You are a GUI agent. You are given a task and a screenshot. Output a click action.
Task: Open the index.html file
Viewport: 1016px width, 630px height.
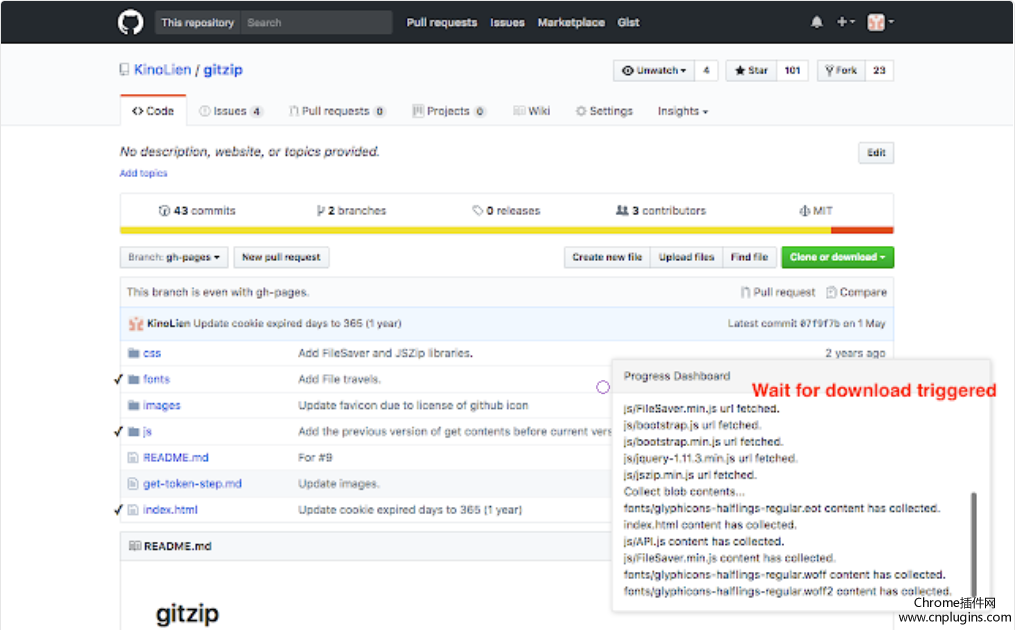pyautogui.click(x=170, y=510)
